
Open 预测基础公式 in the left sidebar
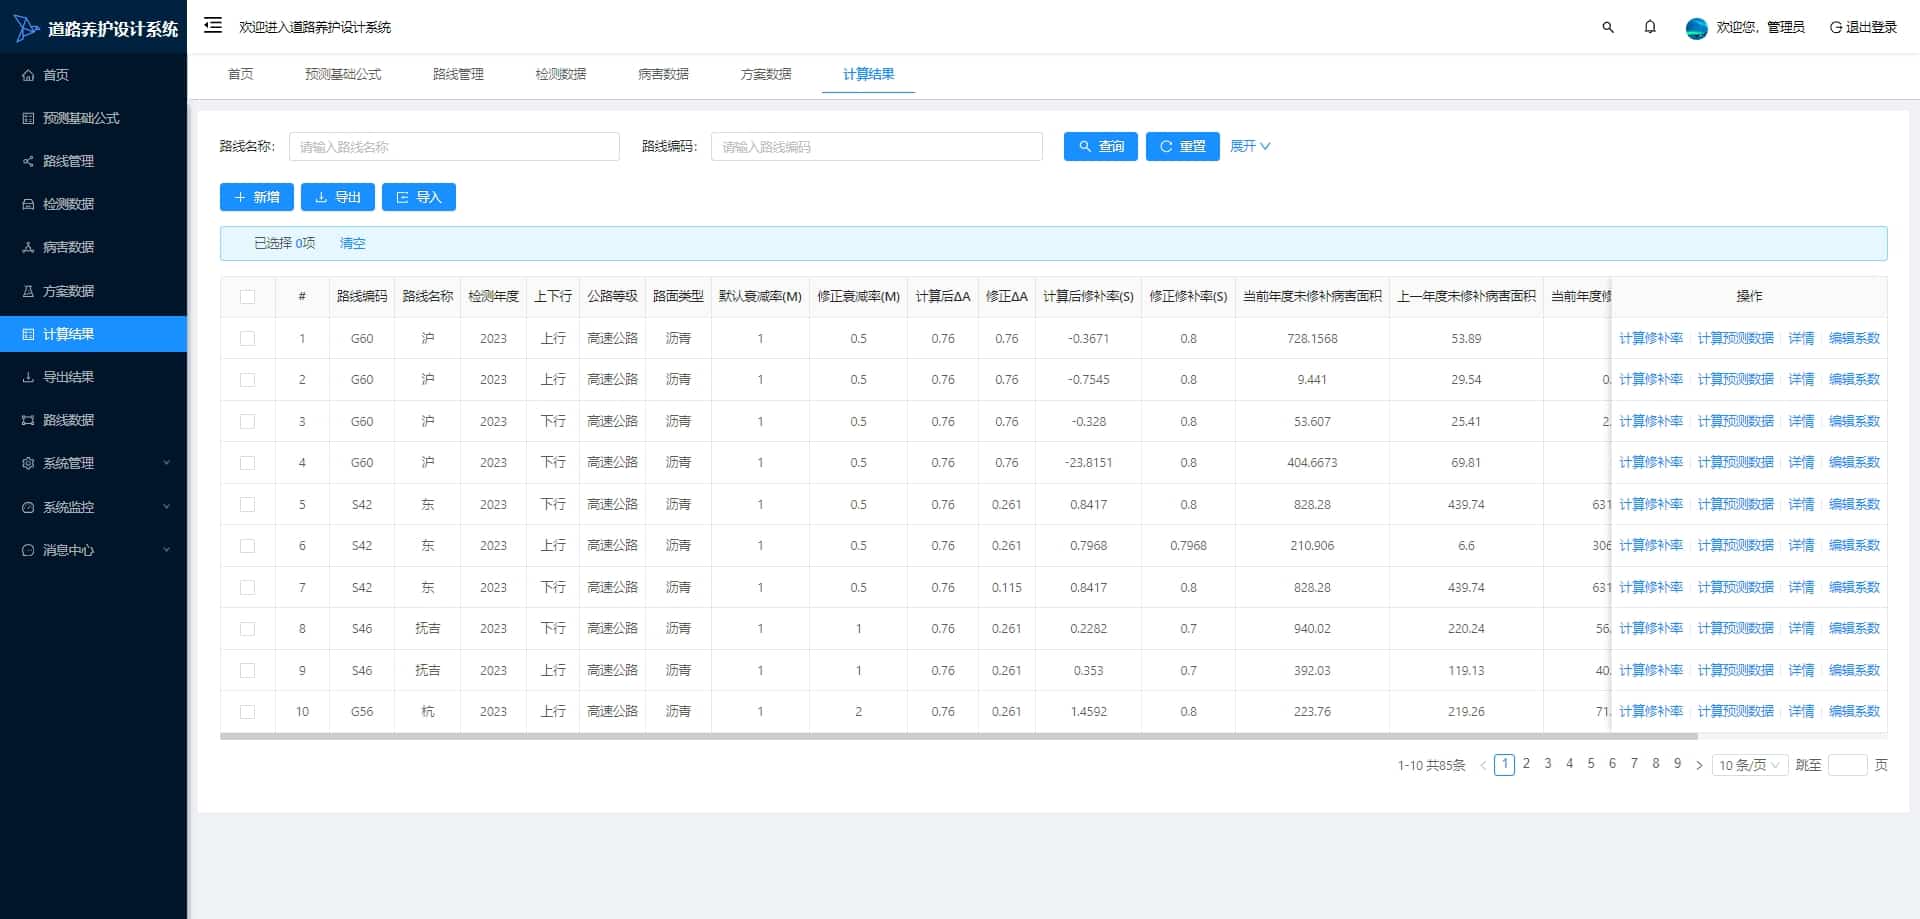(x=93, y=118)
